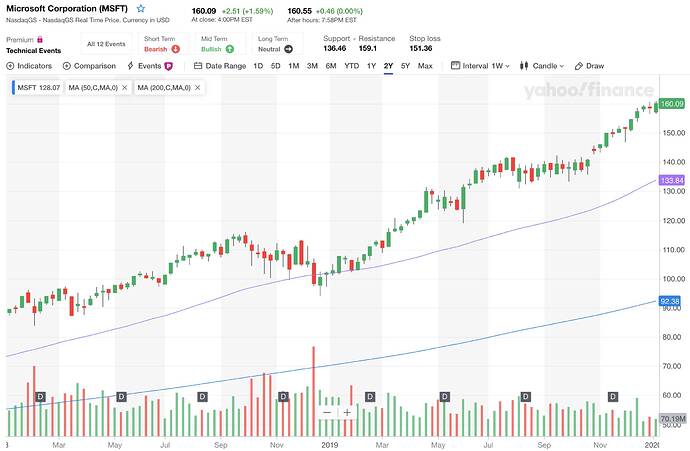Open the Indicators menu
This screenshot has width=690, height=451.
point(32,66)
